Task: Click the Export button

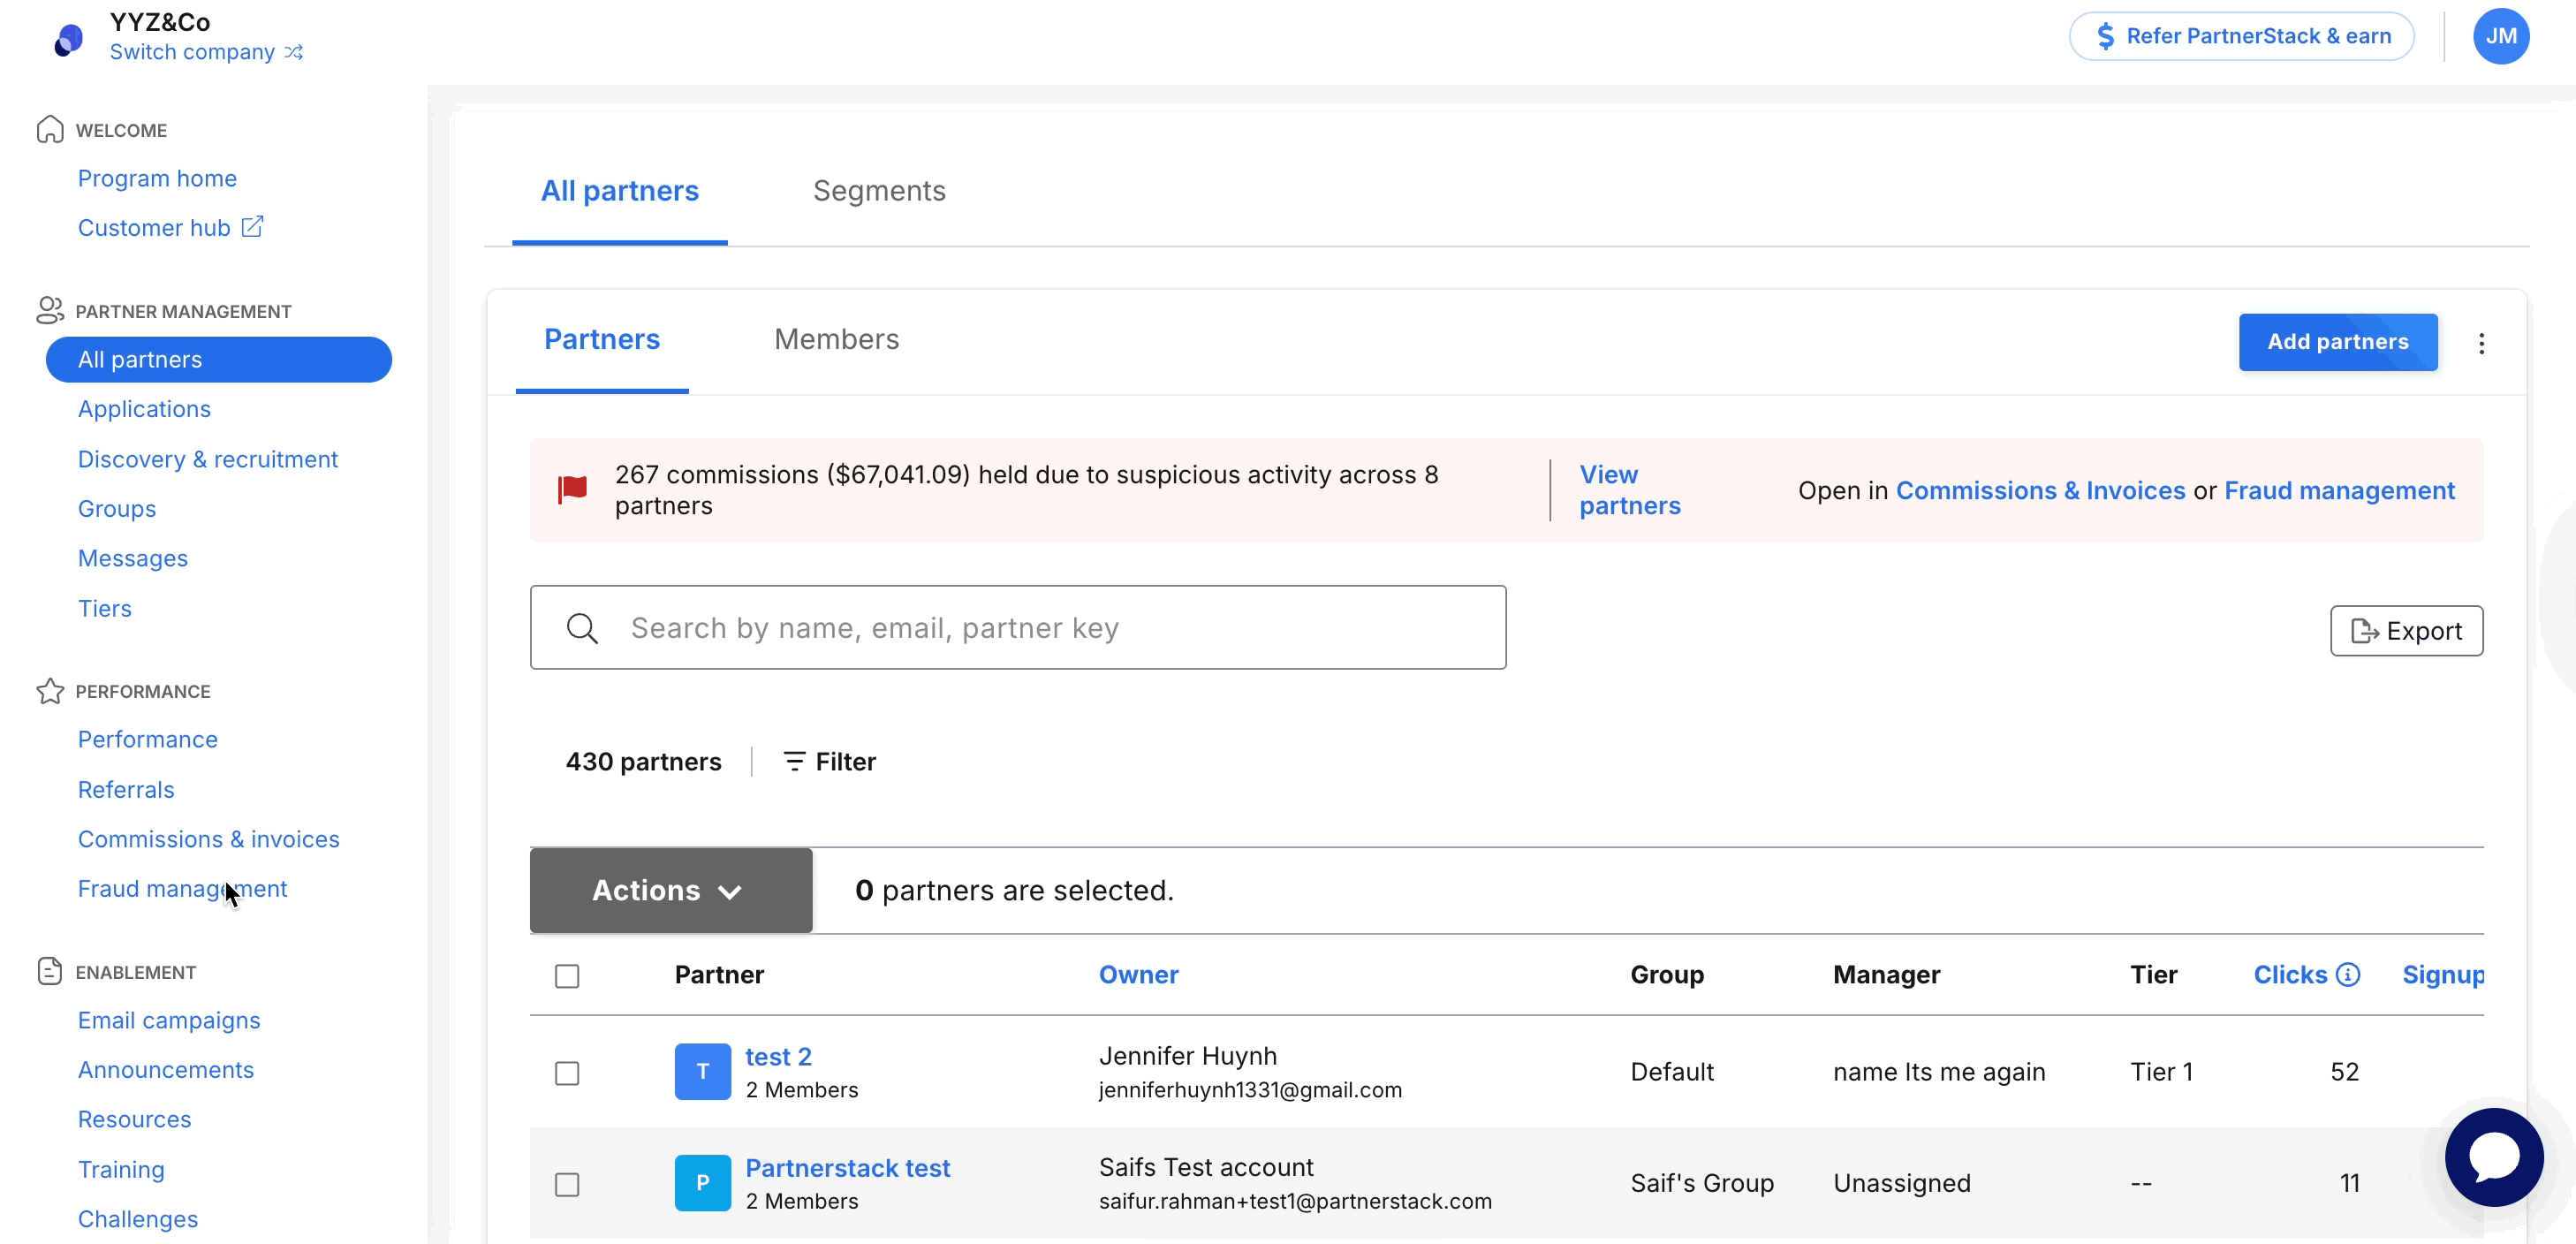Action: pos(2406,631)
